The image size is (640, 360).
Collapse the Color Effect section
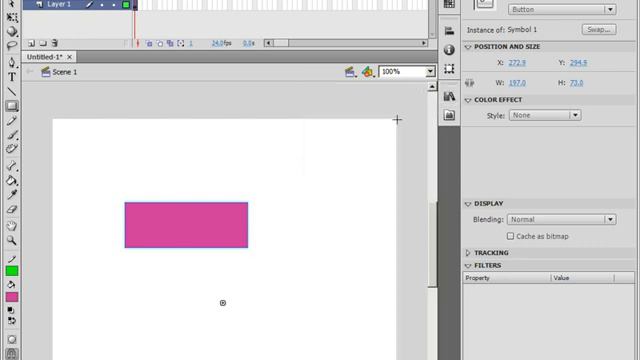click(468, 100)
